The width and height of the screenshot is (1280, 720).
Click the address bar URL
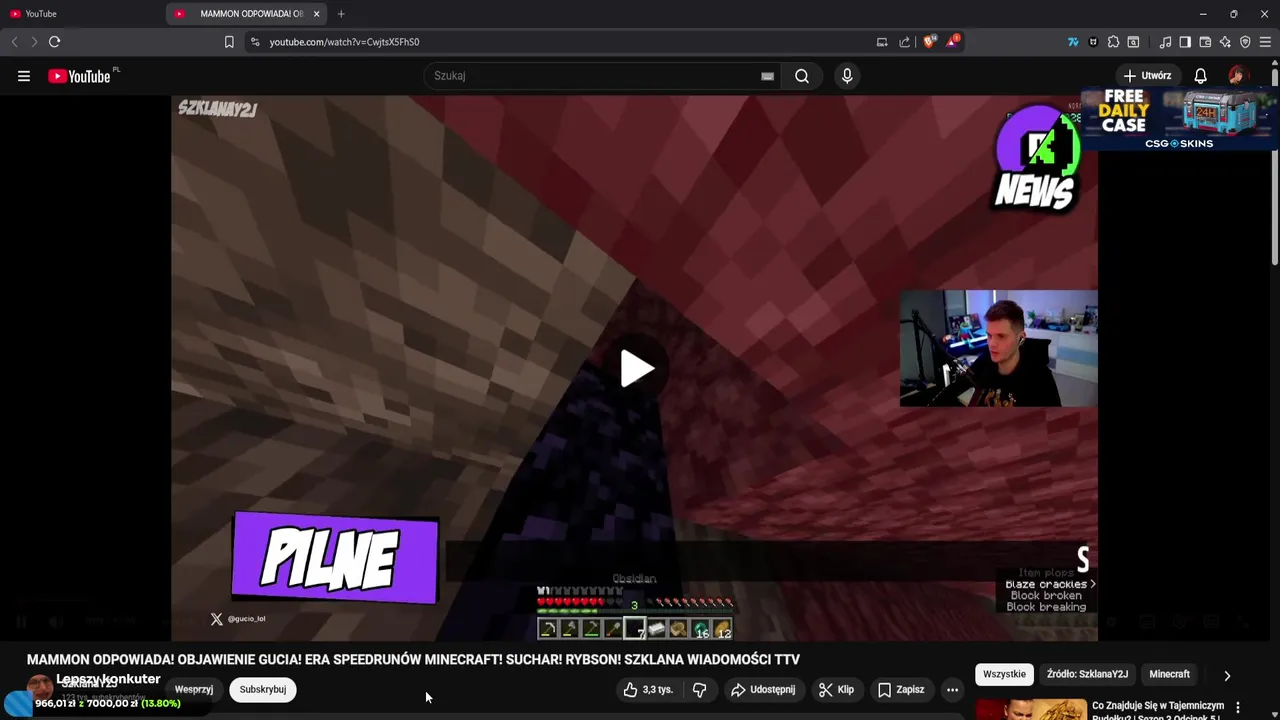pyautogui.click(x=344, y=42)
